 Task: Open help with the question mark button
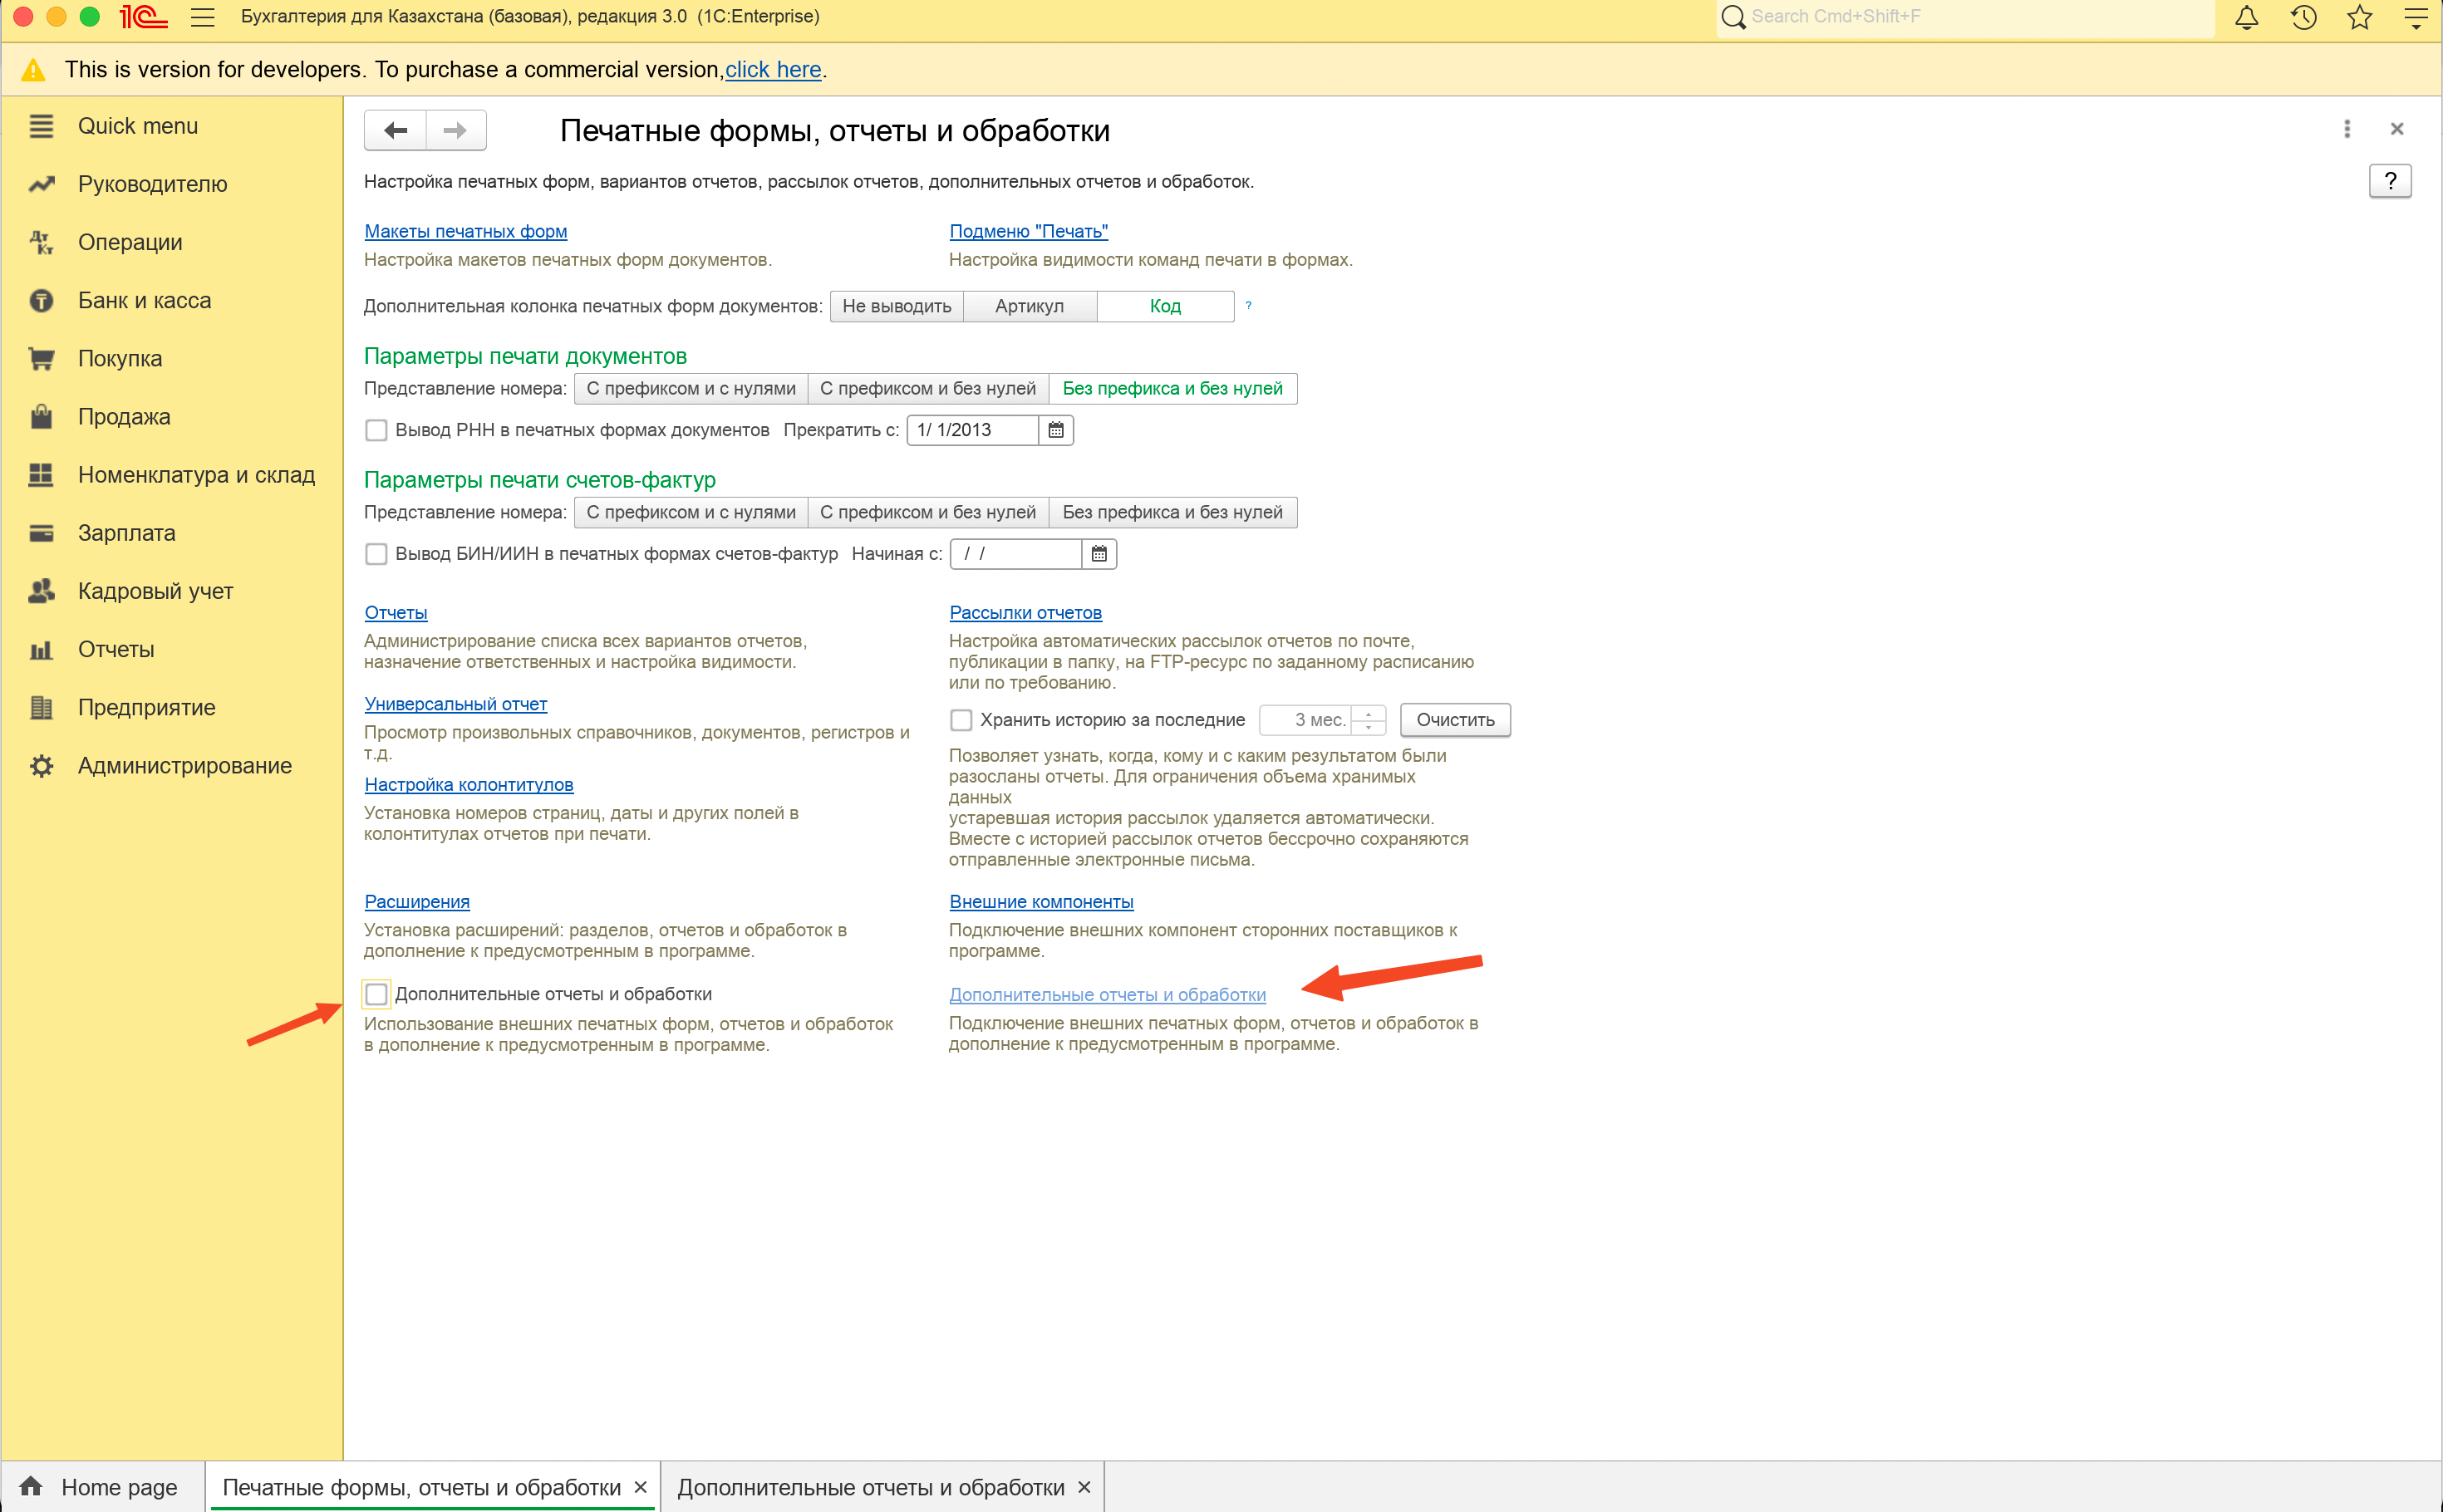pyautogui.click(x=2390, y=181)
